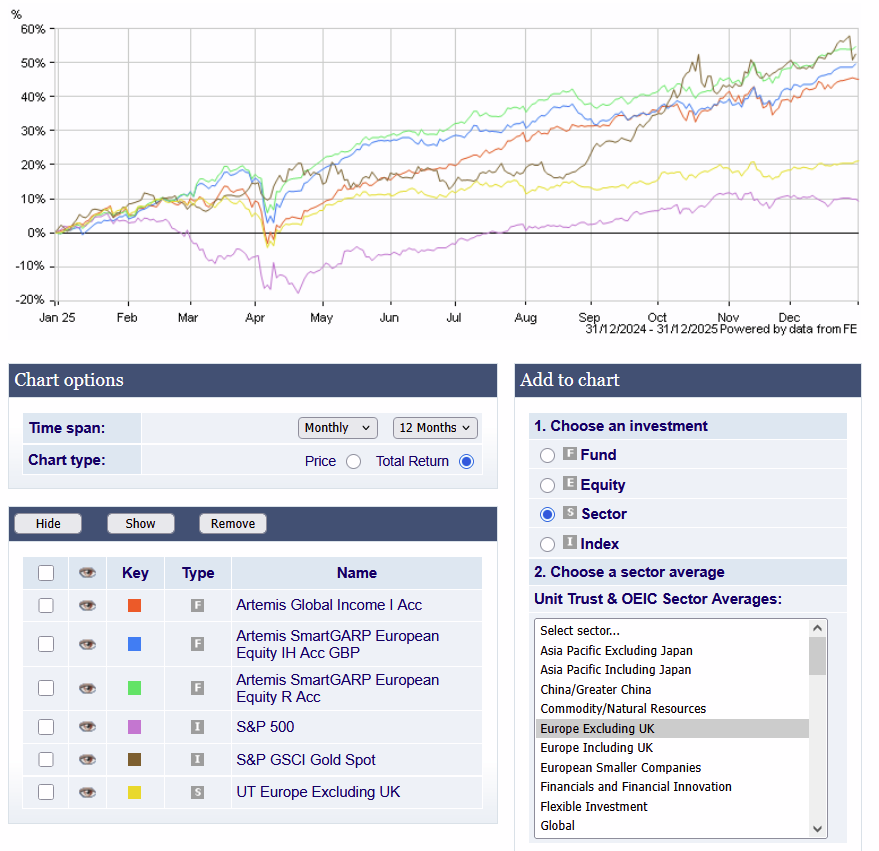The width and height of the screenshot is (879, 851).
Task: Click eye icon beside S&P GSCI Gold Spot
Action: point(88,760)
